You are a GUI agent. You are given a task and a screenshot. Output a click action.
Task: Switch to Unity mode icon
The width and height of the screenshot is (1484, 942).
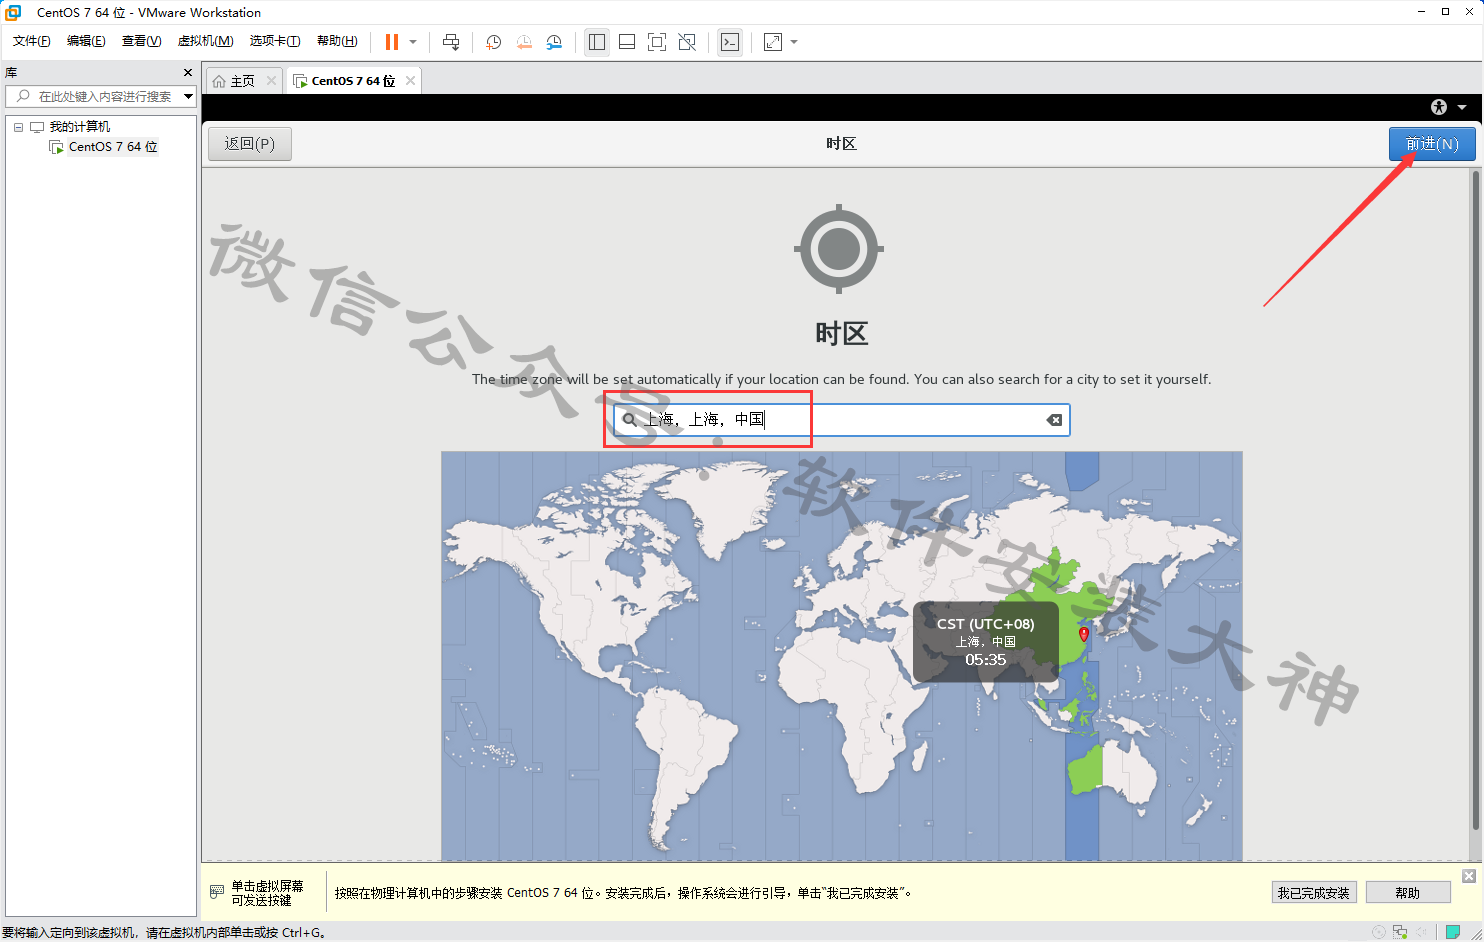[x=687, y=42]
